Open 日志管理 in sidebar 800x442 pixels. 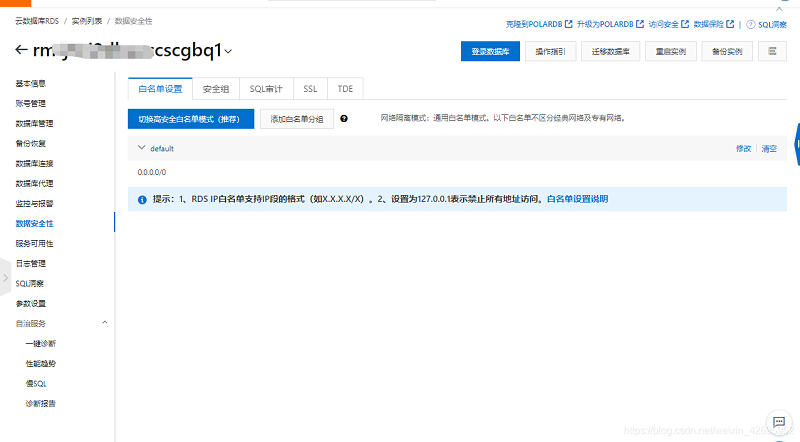31,263
